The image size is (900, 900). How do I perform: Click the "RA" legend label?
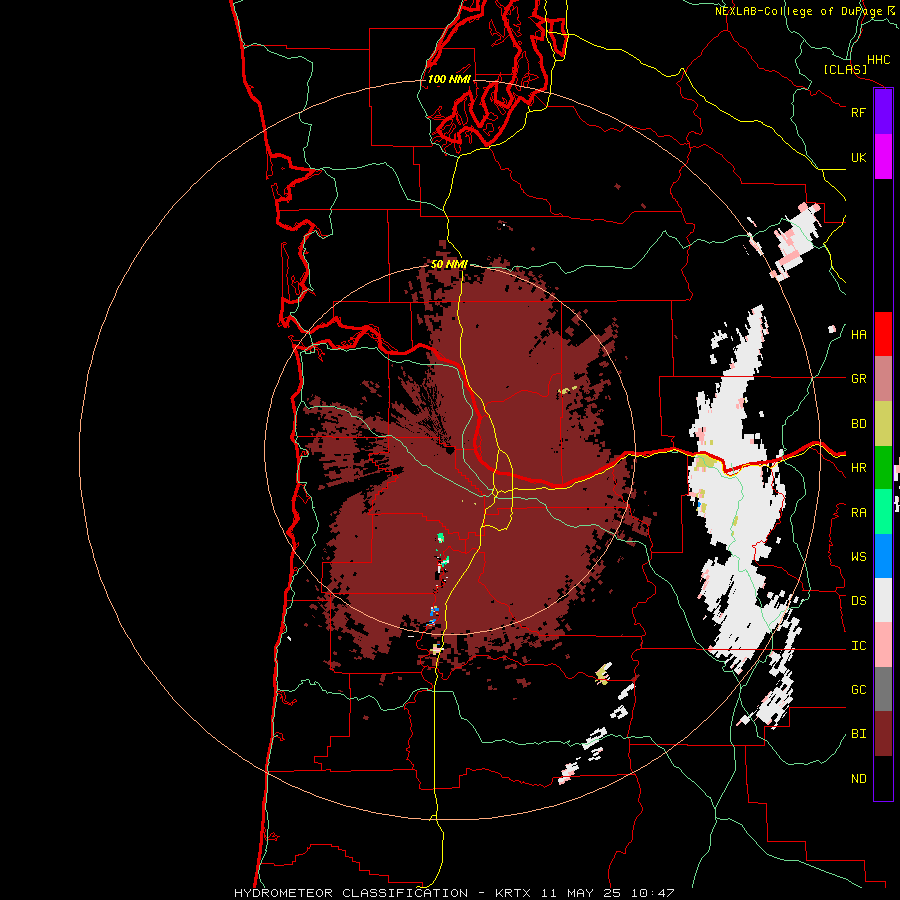pyautogui.click(x=858, y=512)
